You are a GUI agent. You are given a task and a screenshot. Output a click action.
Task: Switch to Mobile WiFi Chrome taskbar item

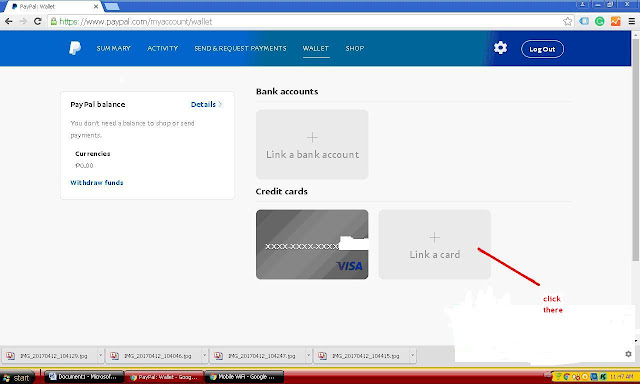[x=244, y=377]
